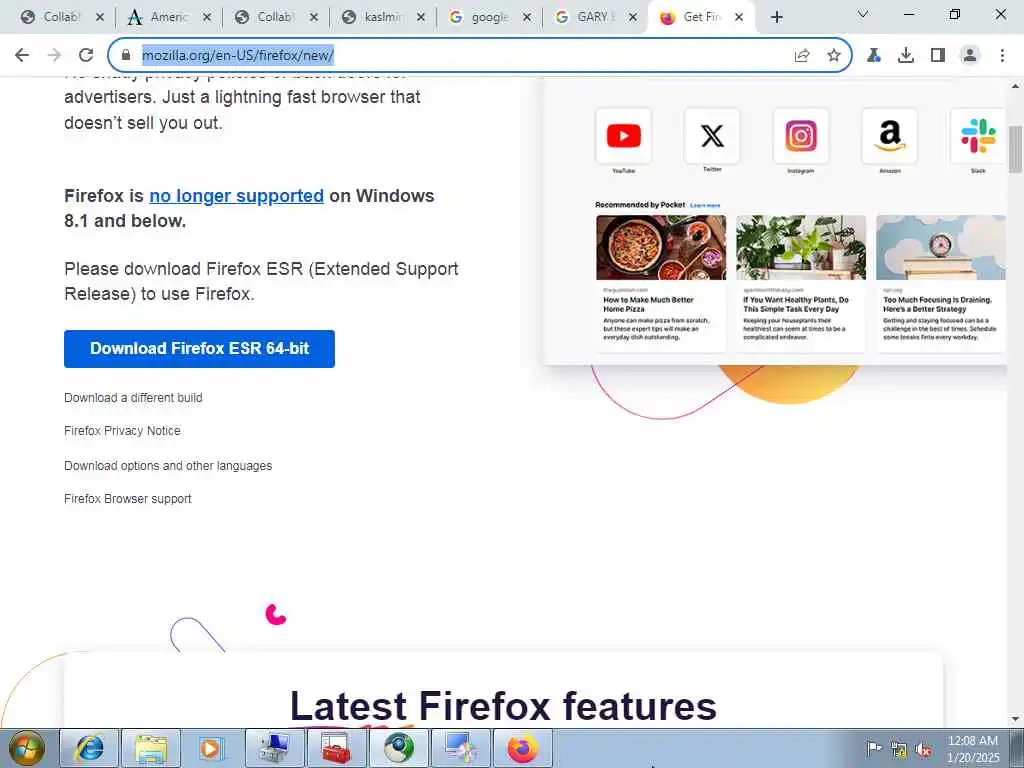Expand the tab search chevron
This screenshot has height=768, width=1024.
click(x=863, y=14)
